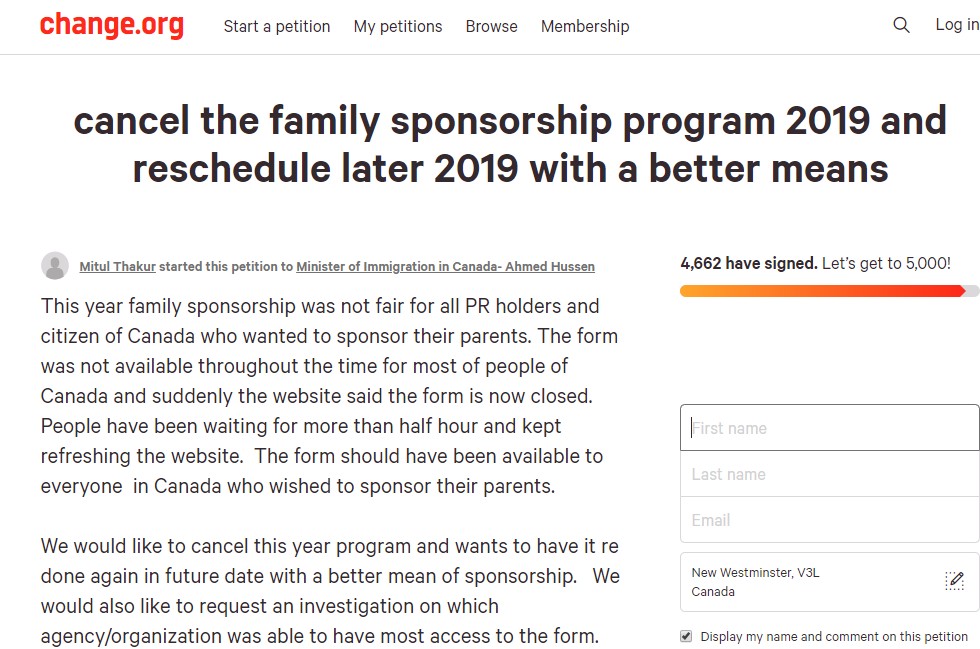Open the Browse menu item
This screenshot has height=649, width=980.
pos(491,26)
